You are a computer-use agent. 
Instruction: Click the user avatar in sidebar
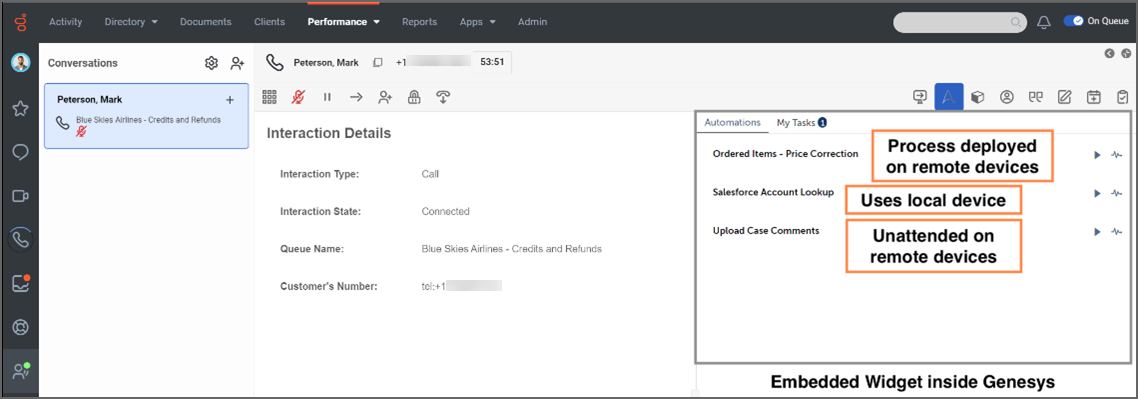[x=20, y=62]
